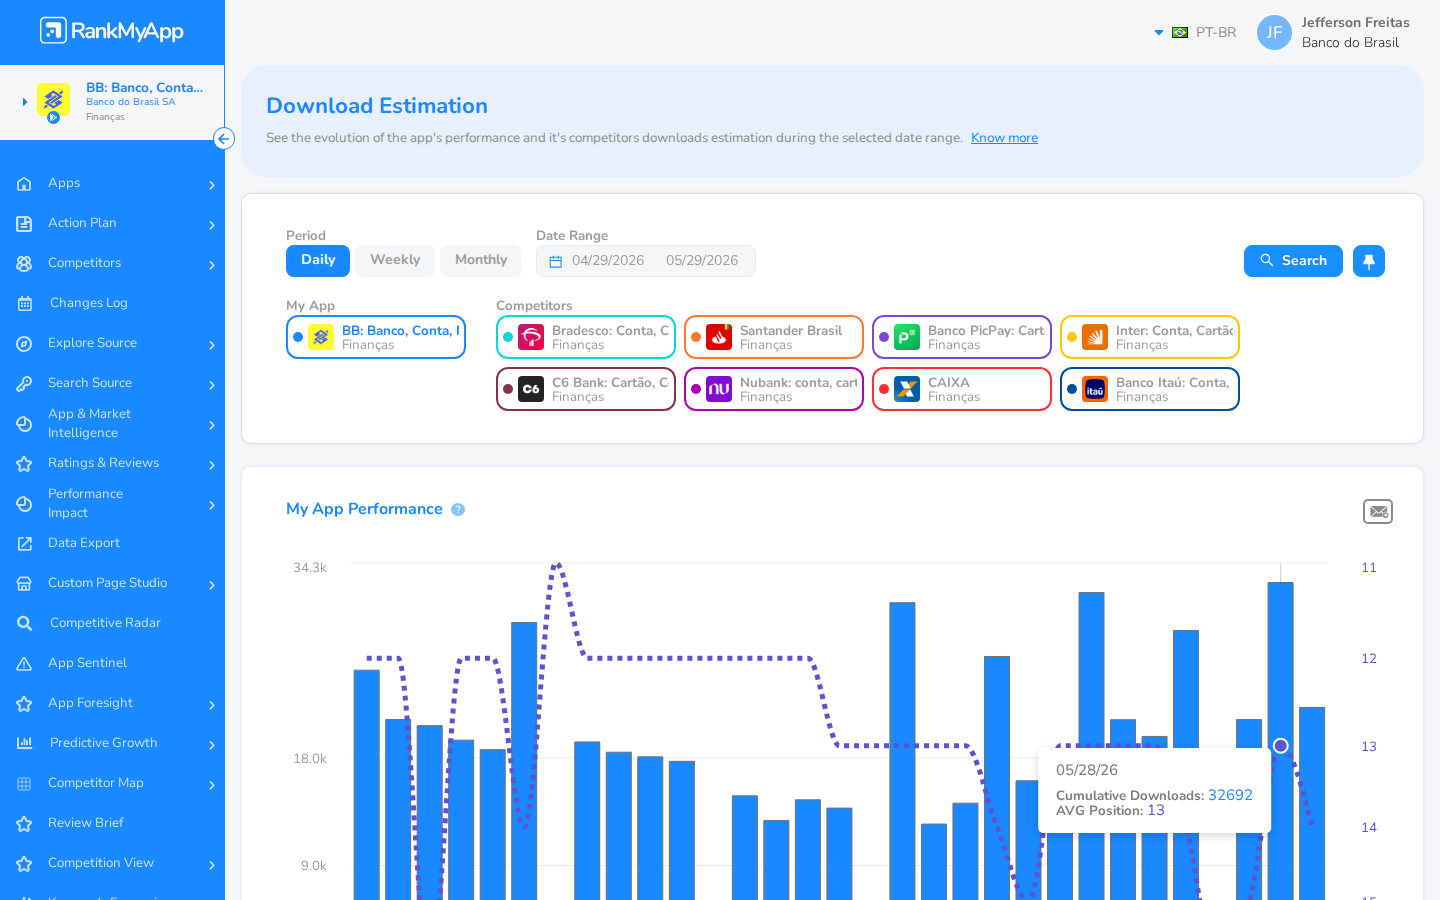This screenshot has width=1440, height=900.
Task: Click the email report envelope icon
Action: [x=1378, y=512]
